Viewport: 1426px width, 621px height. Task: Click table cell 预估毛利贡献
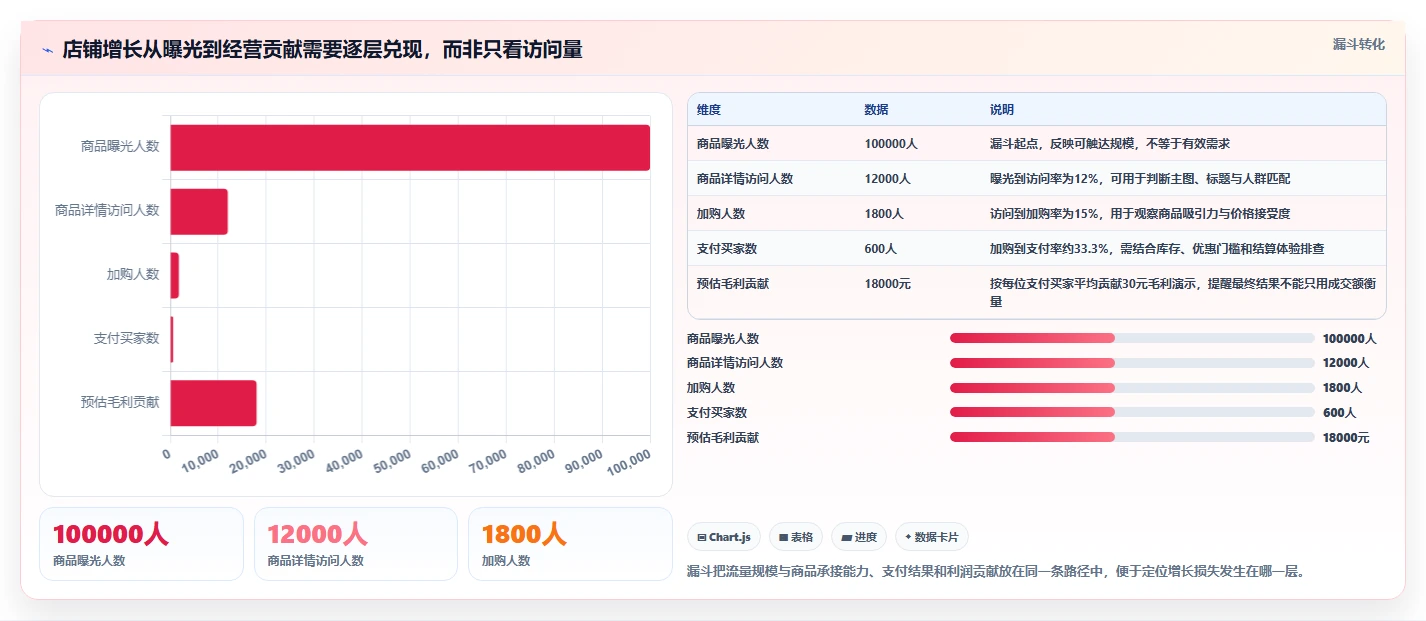point(733,284)
